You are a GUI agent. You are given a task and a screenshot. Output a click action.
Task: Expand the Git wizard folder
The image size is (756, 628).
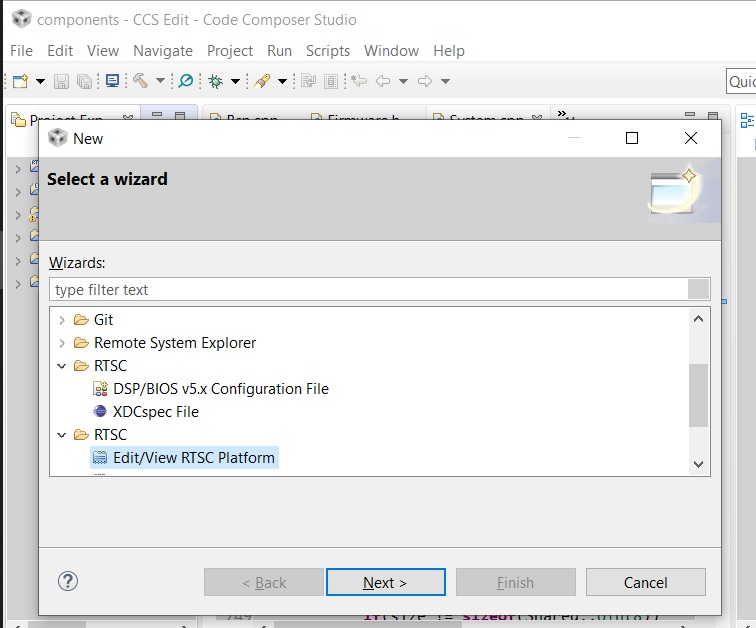(x=62, y=320)
